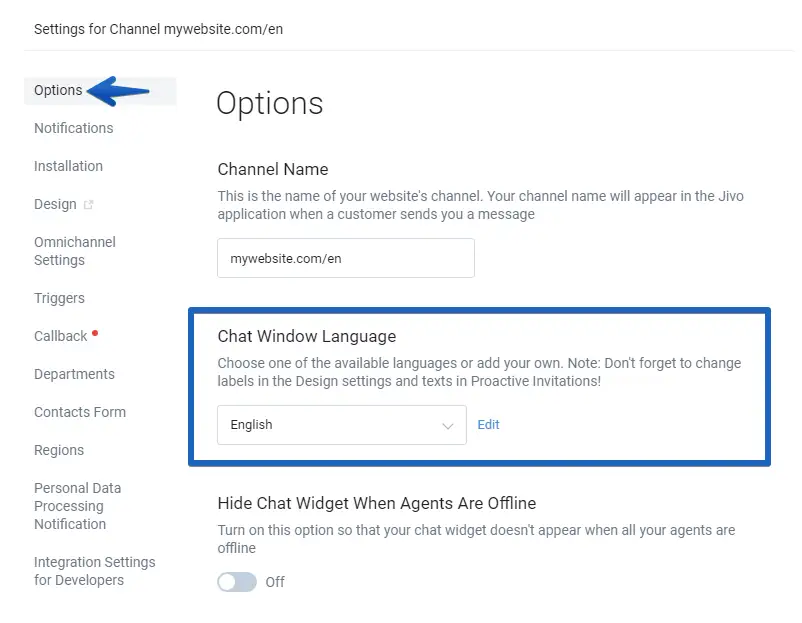Click the chevron arrow in the language selector
The width and height of the screenshot is (802, 623).
click(448, 426)
